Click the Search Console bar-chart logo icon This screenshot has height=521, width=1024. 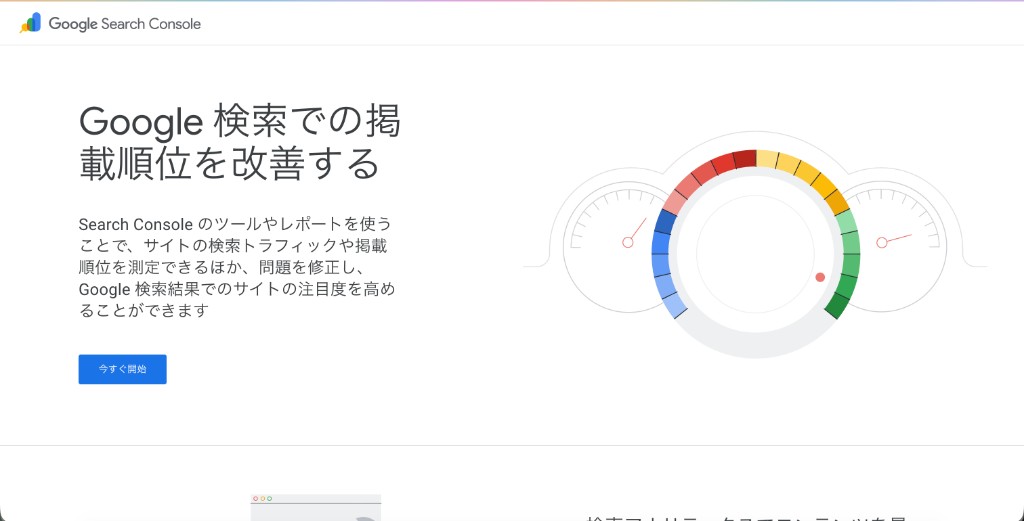(x=31, y=23)
